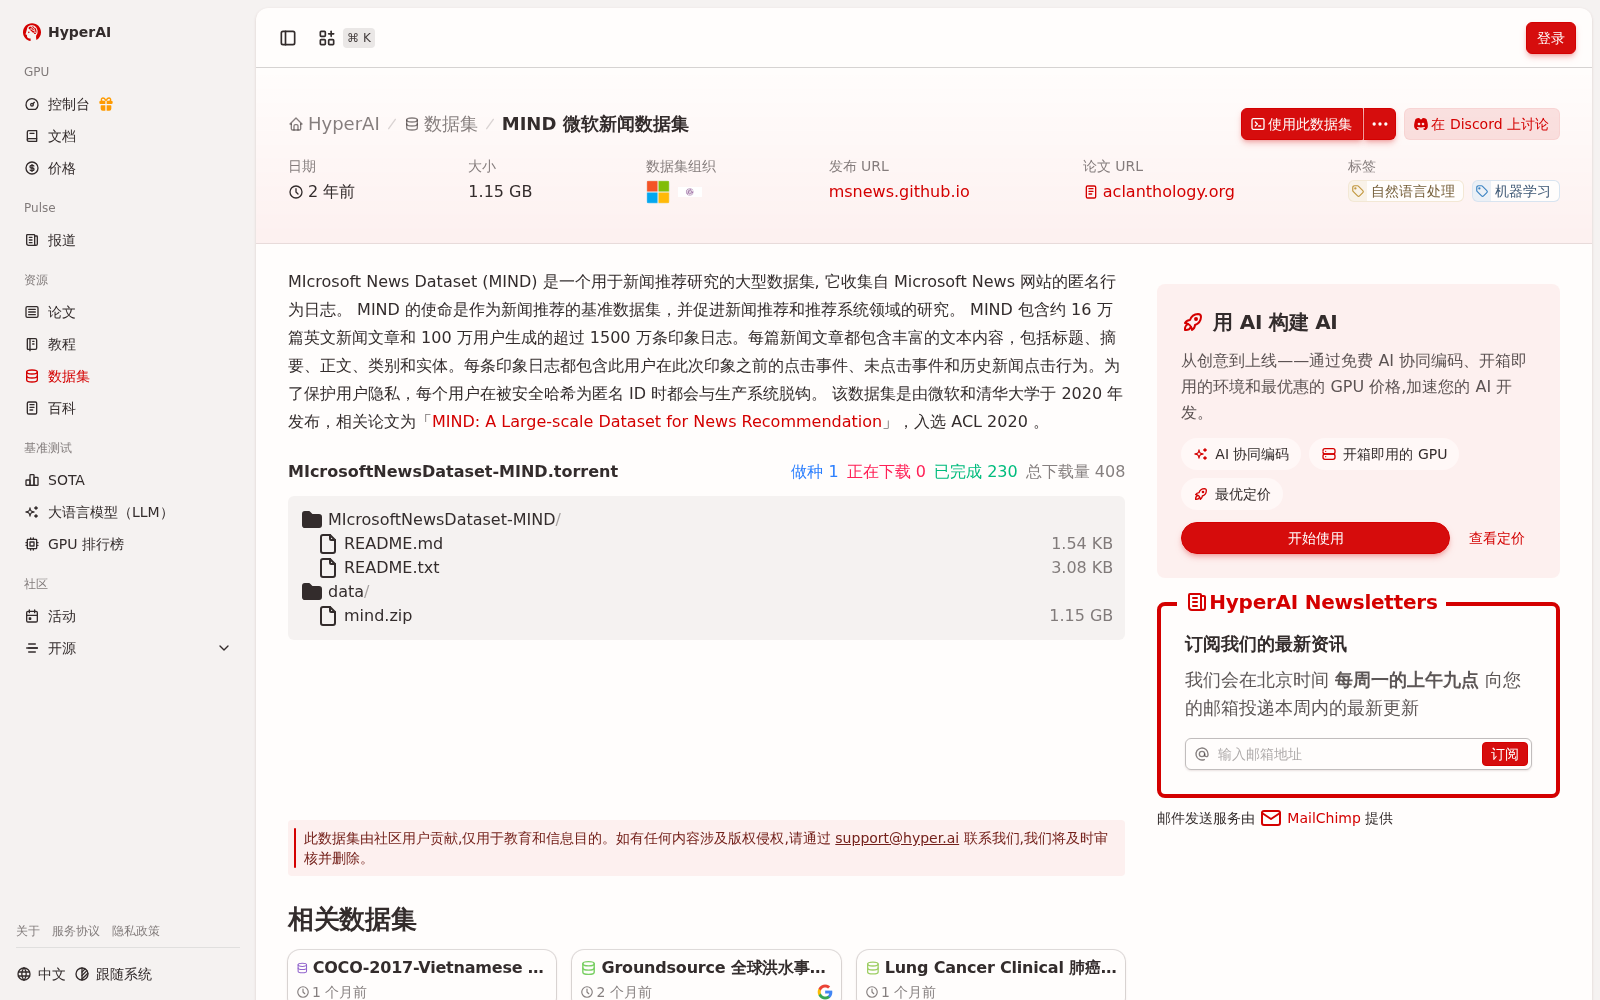Click the Microsoft organization logo
This screenshot has height=1000, width=1600.
point(658,191)
